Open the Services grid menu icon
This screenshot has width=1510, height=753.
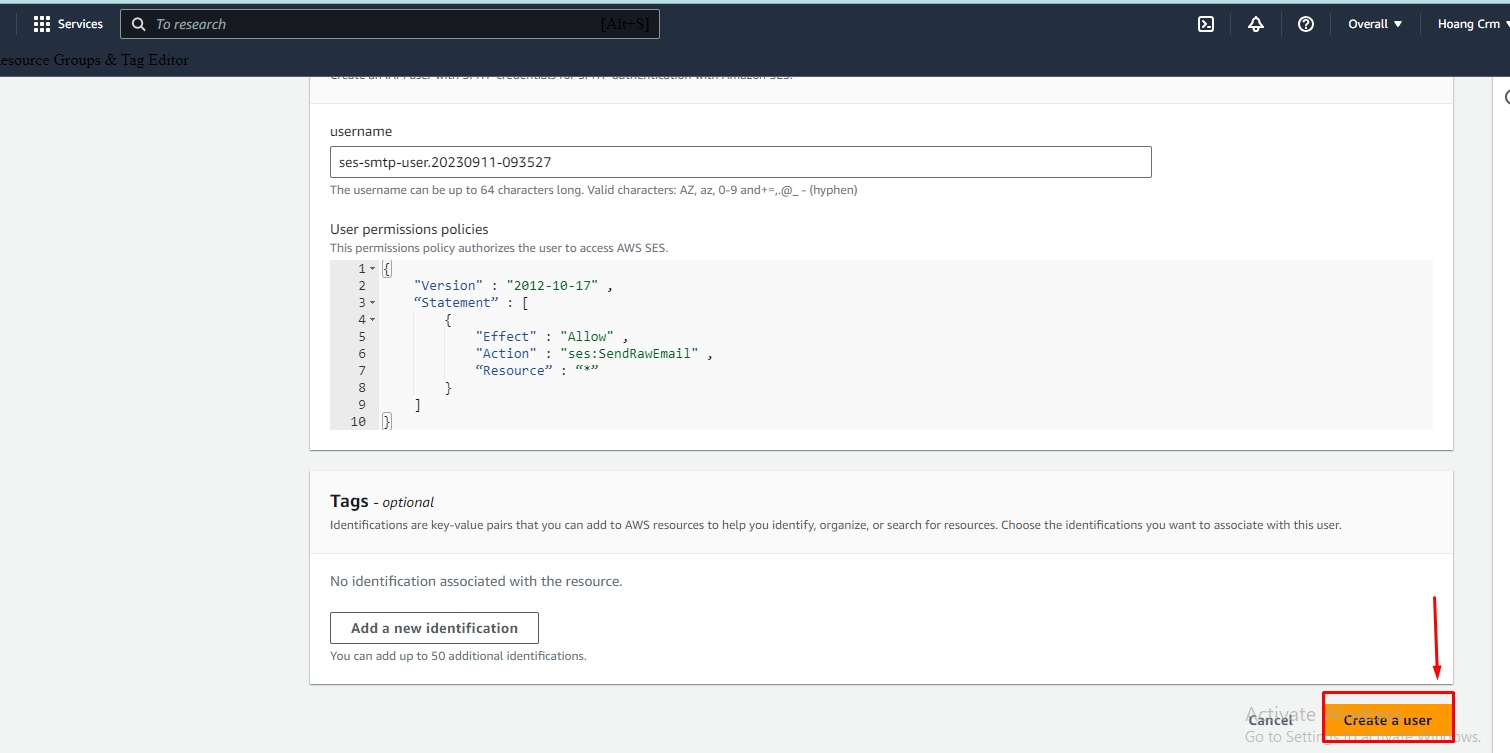(42, 24)
